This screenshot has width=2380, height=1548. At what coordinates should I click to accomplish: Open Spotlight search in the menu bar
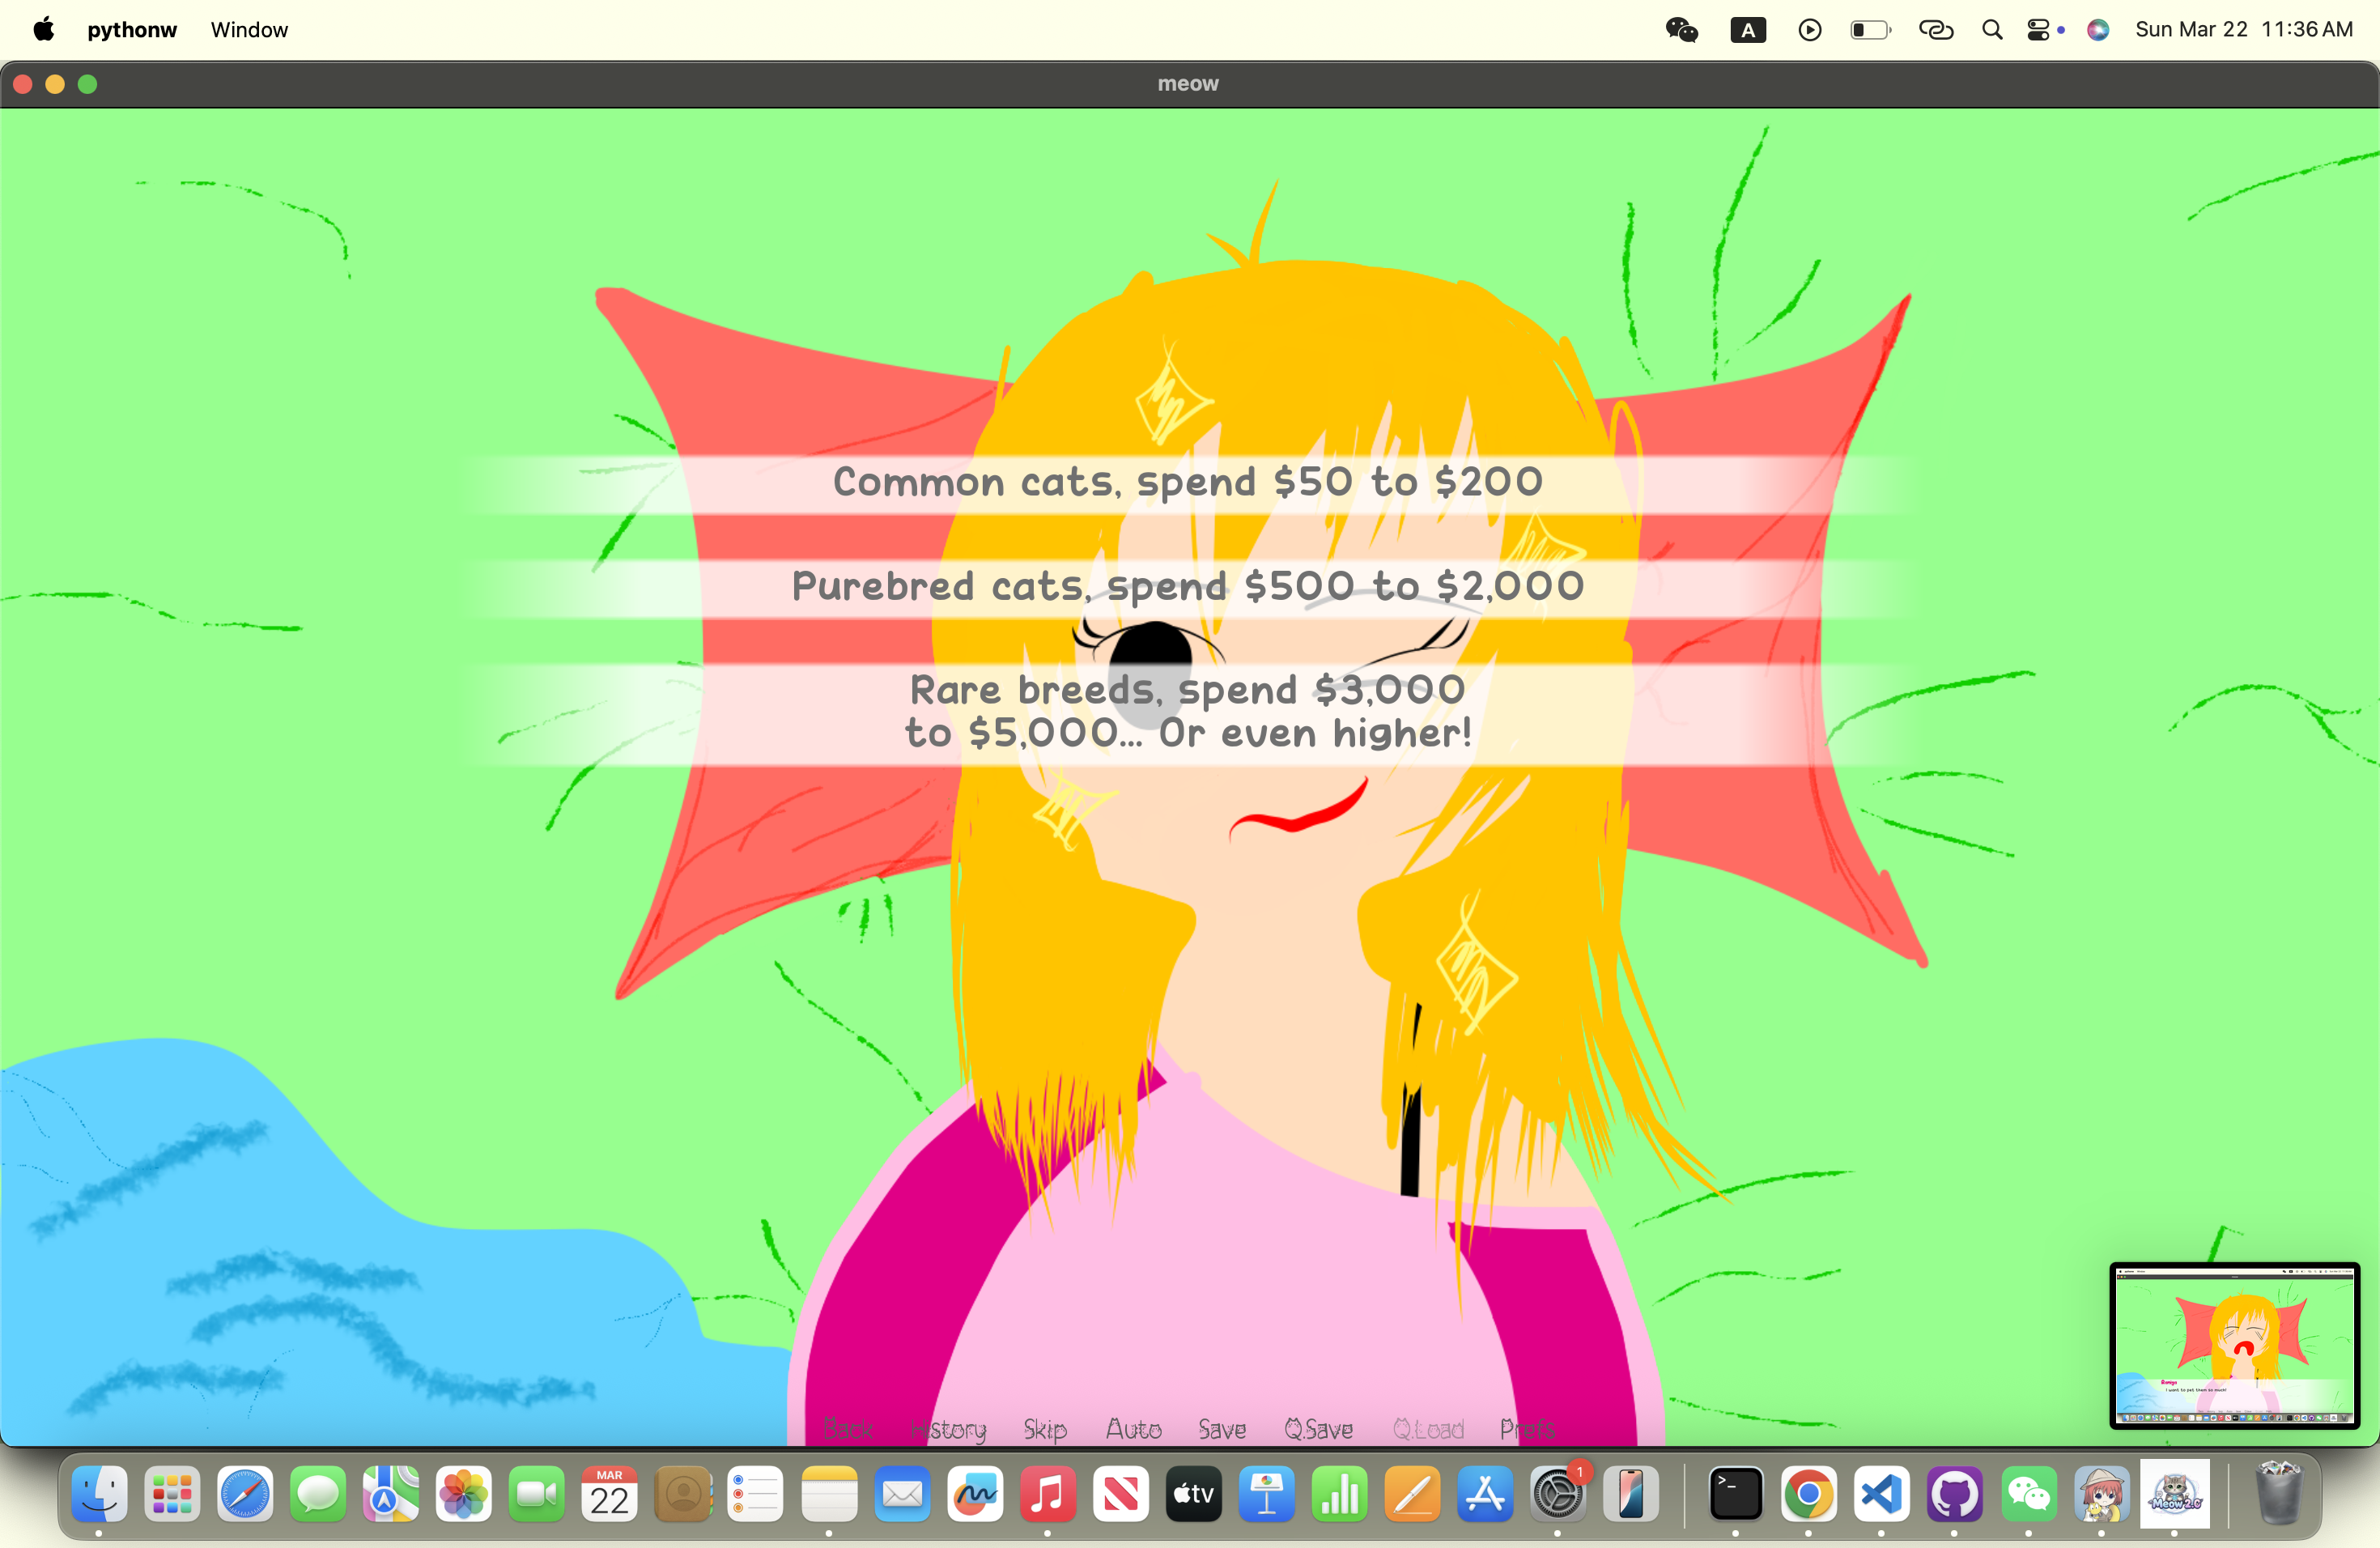tap(1991, 30)
